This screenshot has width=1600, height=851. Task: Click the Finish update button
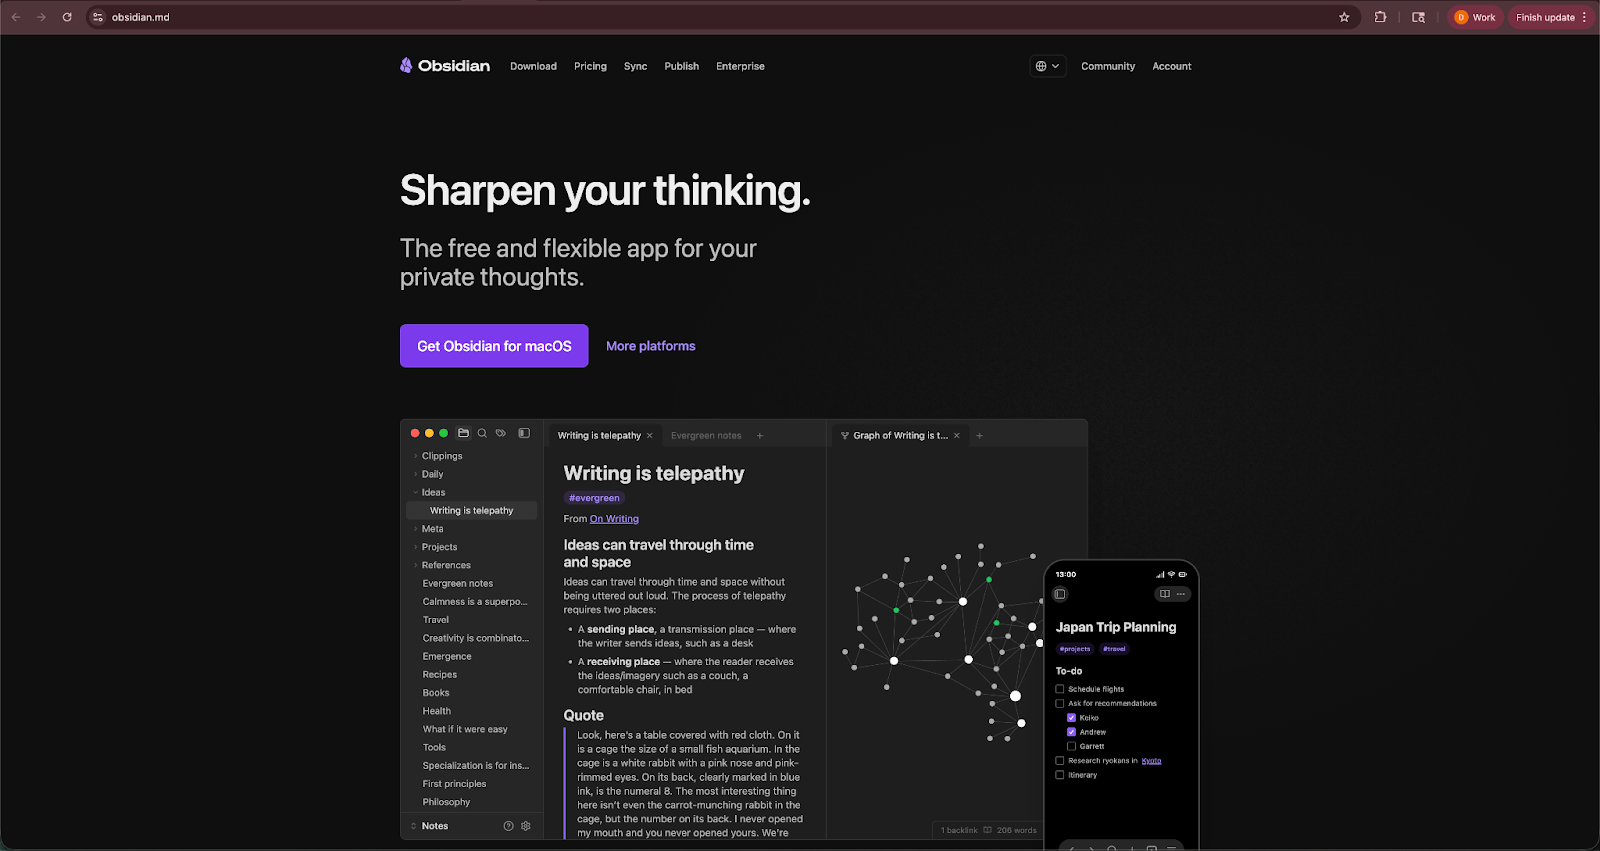point(1545,17)
